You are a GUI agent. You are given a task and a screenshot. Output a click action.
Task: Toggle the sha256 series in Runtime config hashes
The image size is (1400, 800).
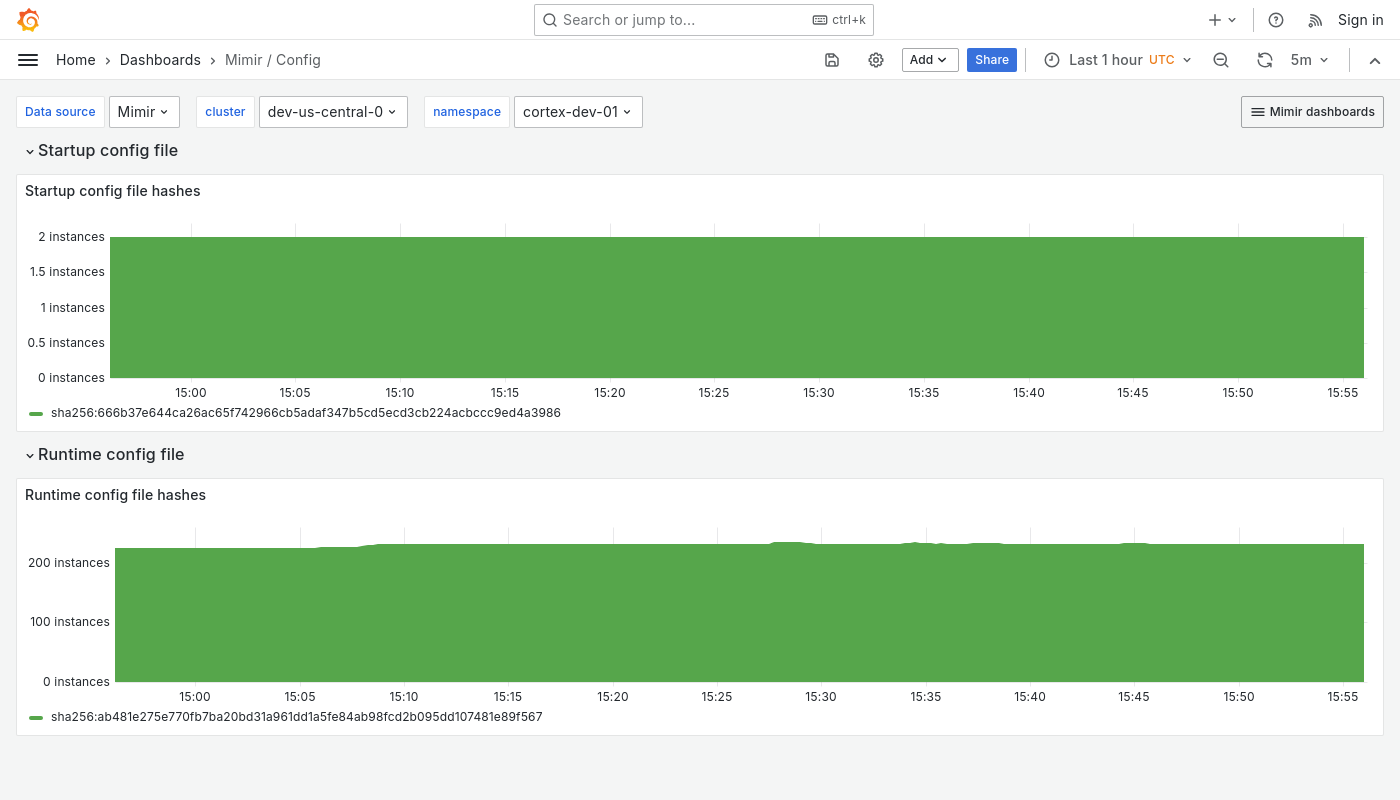(296, 717)
